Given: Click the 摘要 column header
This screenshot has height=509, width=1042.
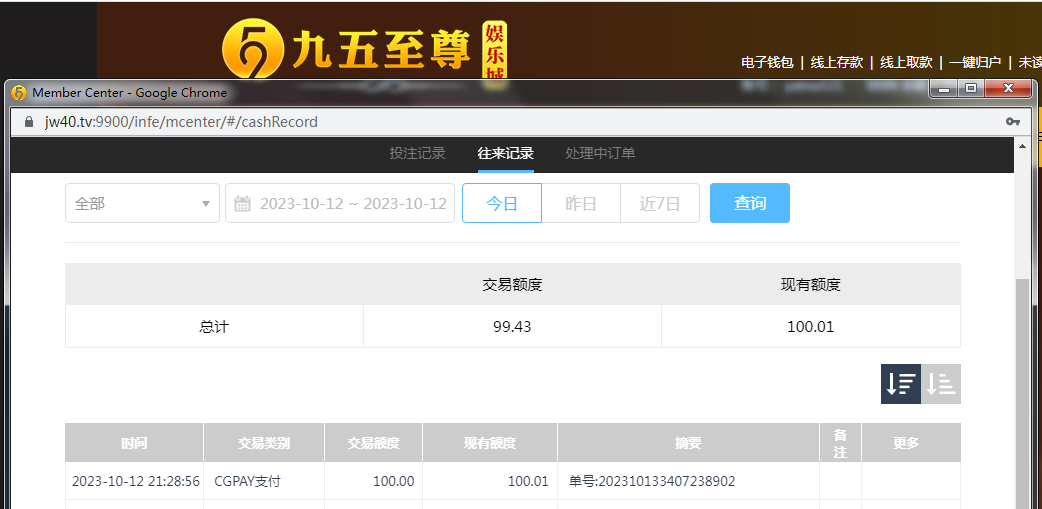Looking at the screenshot, I should 688,443.
